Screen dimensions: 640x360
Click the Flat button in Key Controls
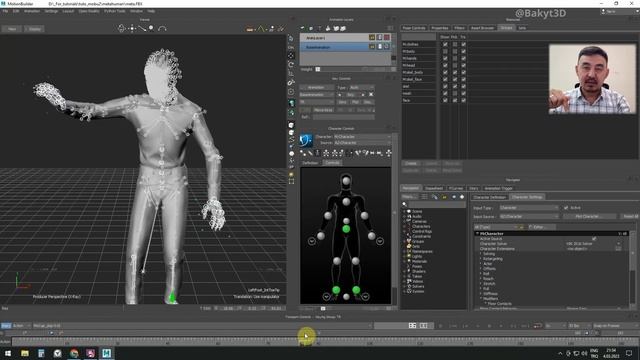pos(355,102)
